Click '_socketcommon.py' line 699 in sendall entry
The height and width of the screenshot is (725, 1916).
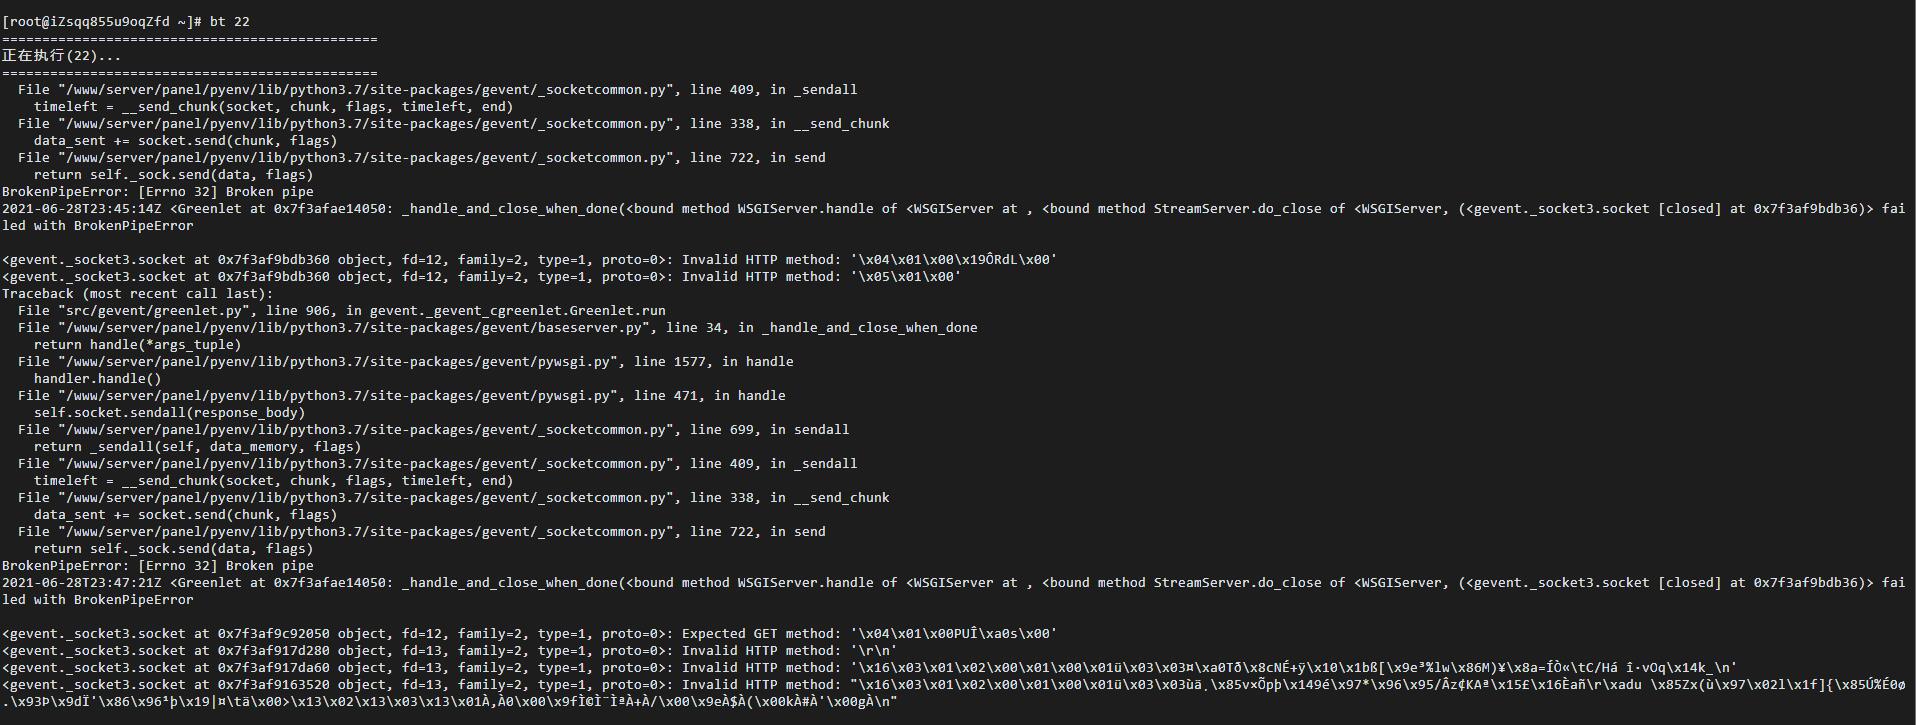coord(434,429)
